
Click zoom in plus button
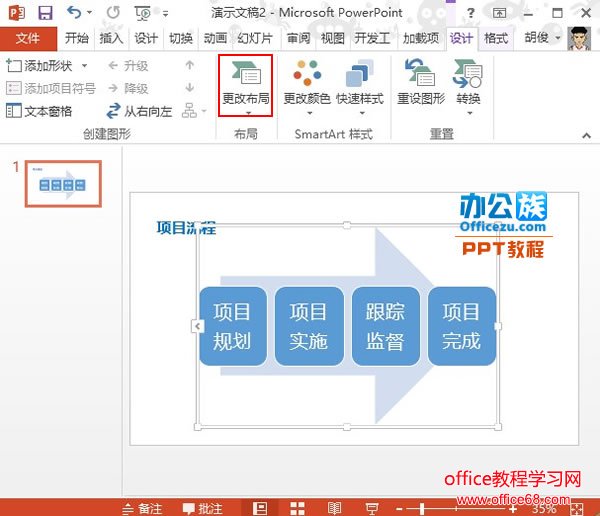pos(513,509)
